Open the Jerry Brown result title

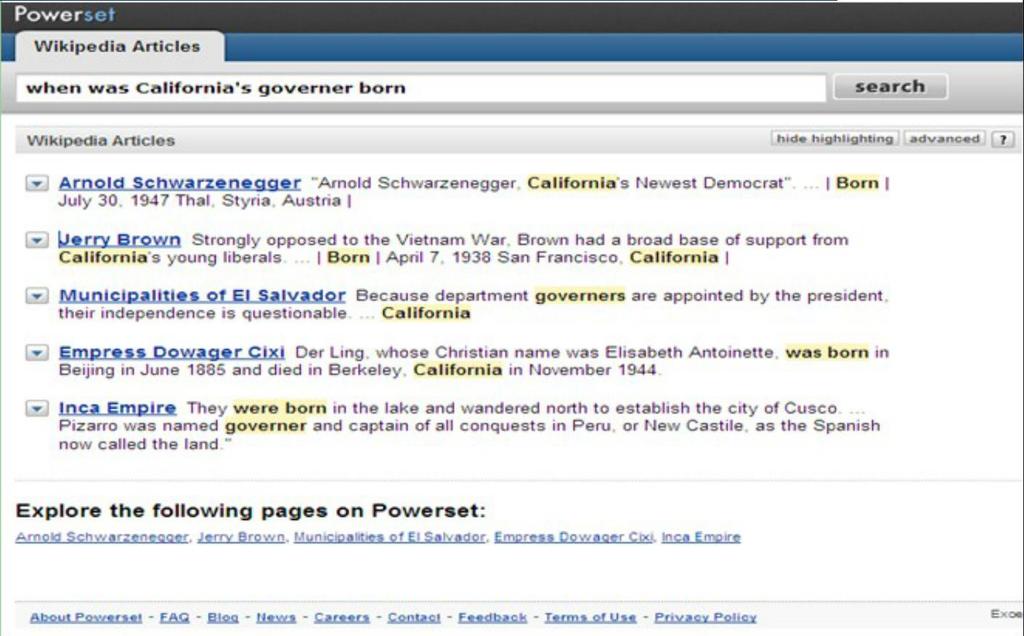click(x=120, y=240)
